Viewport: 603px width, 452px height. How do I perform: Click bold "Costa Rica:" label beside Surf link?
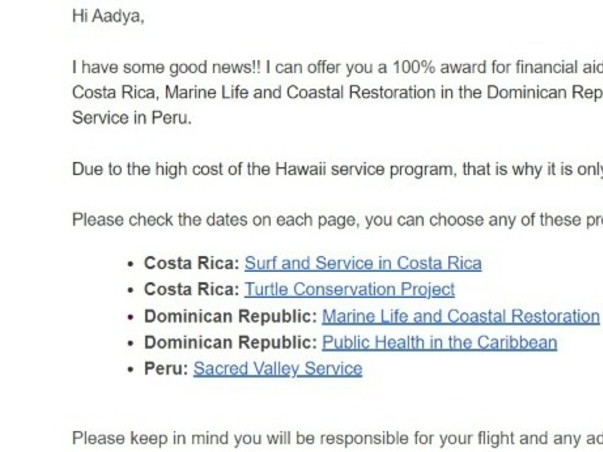(x=192, y=263)
